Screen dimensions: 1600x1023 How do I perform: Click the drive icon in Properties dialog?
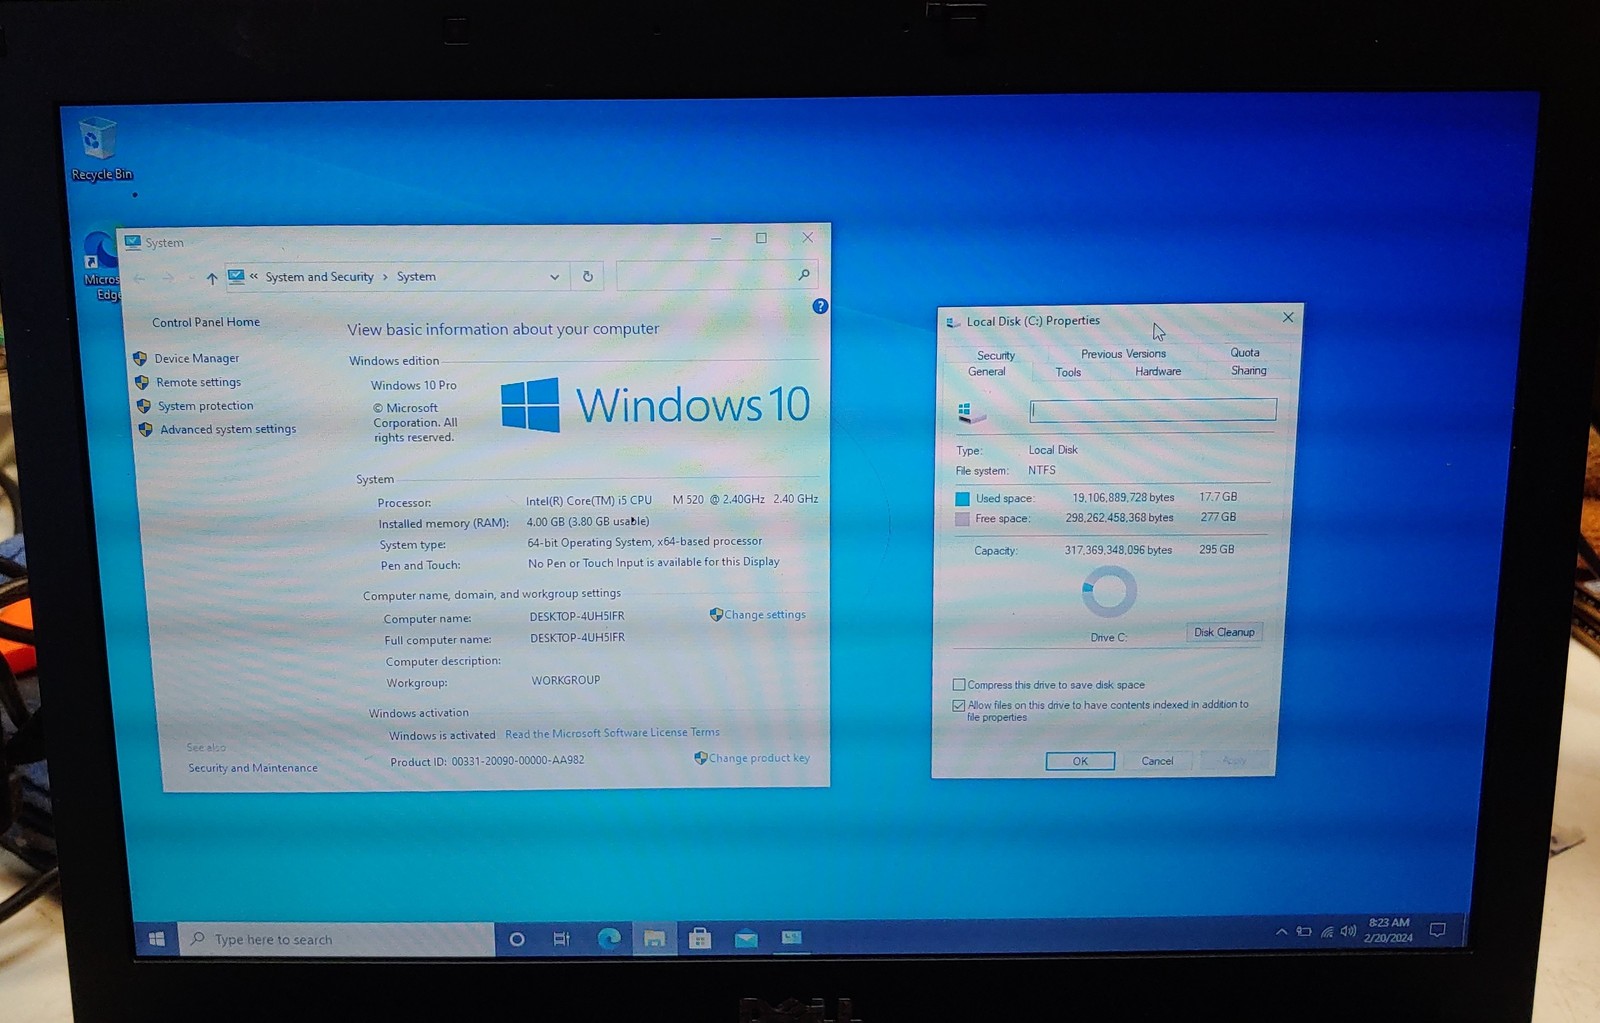click(x=971, y=411)
